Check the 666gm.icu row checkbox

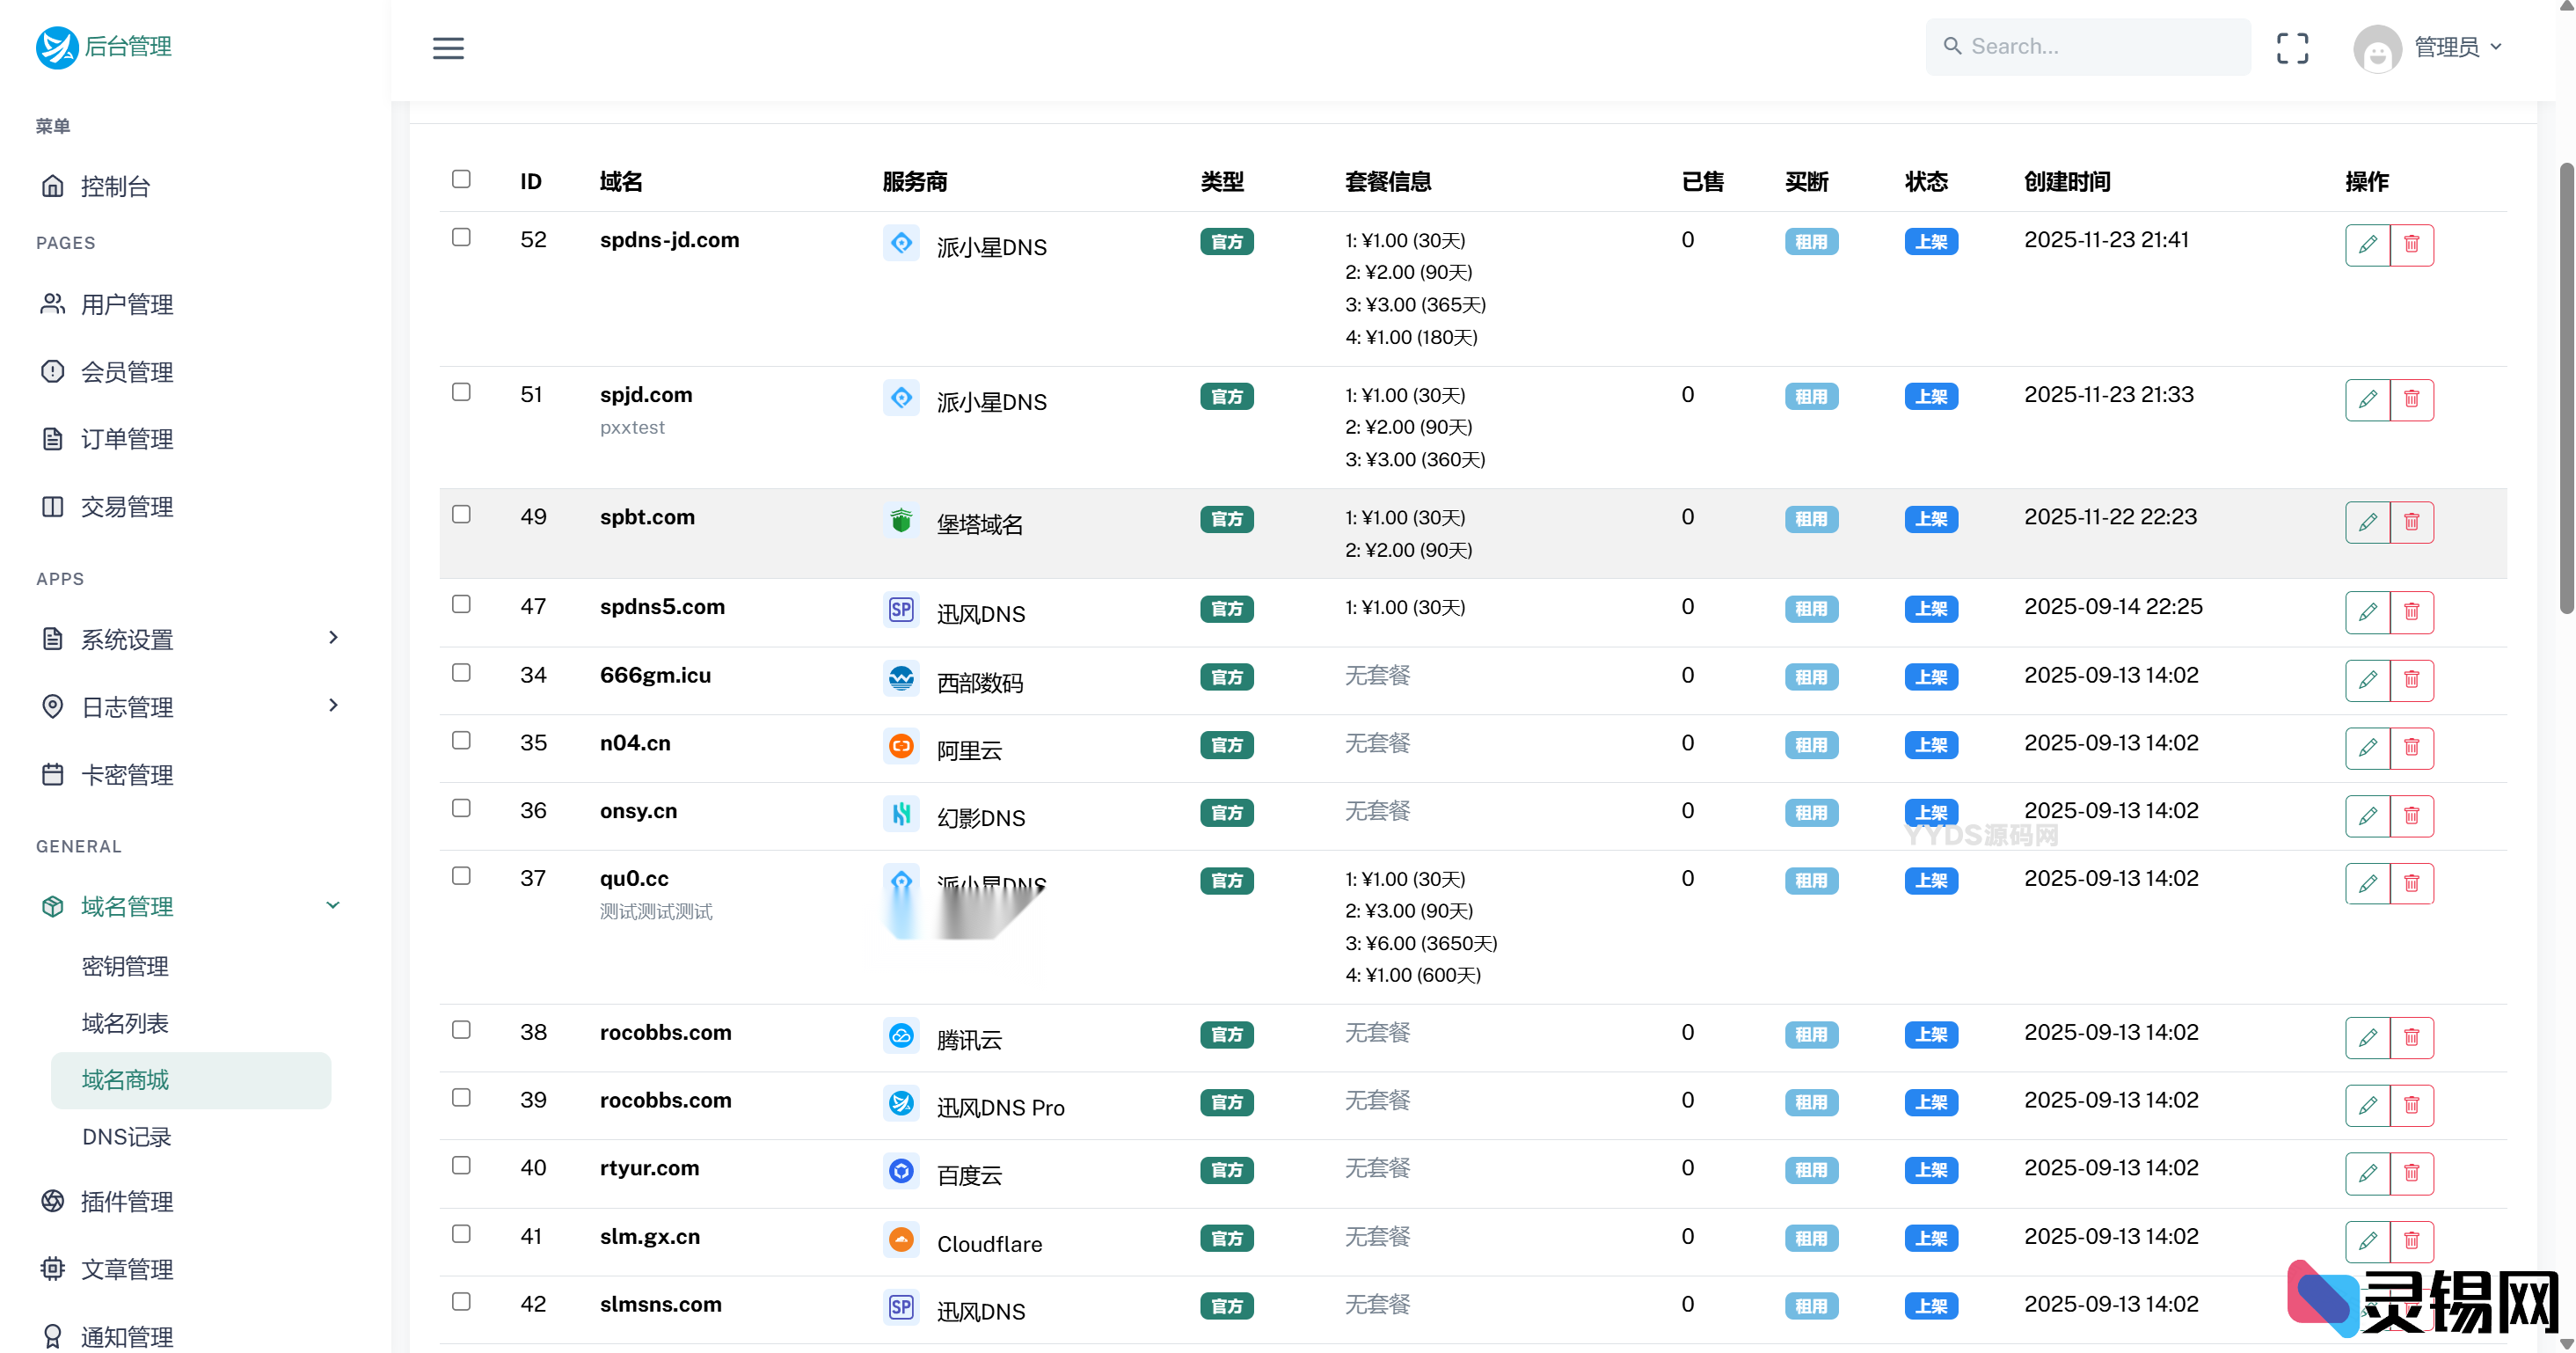461,672
